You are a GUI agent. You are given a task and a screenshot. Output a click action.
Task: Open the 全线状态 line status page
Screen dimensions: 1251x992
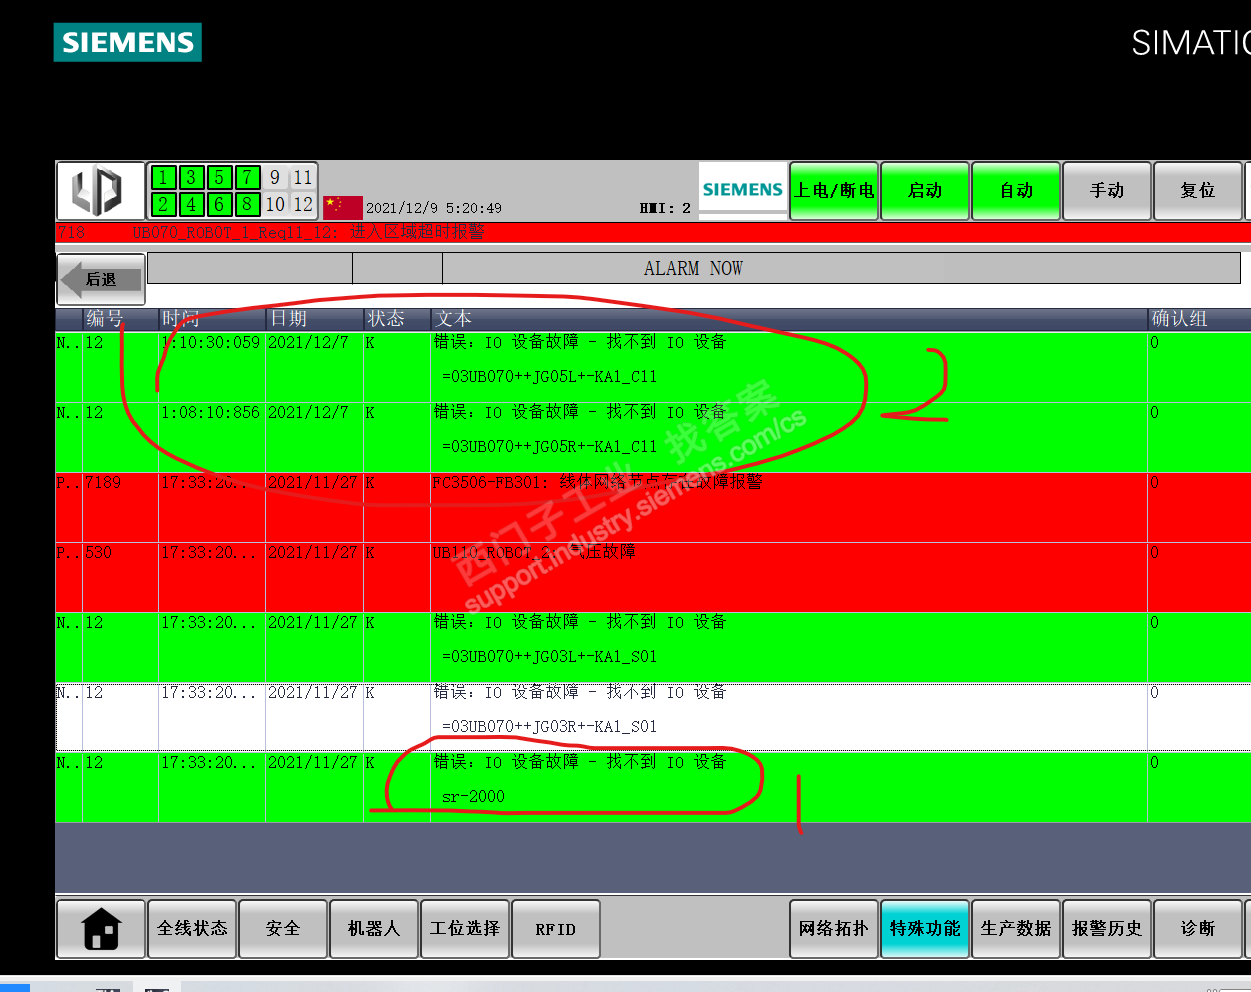pos(192,929)
